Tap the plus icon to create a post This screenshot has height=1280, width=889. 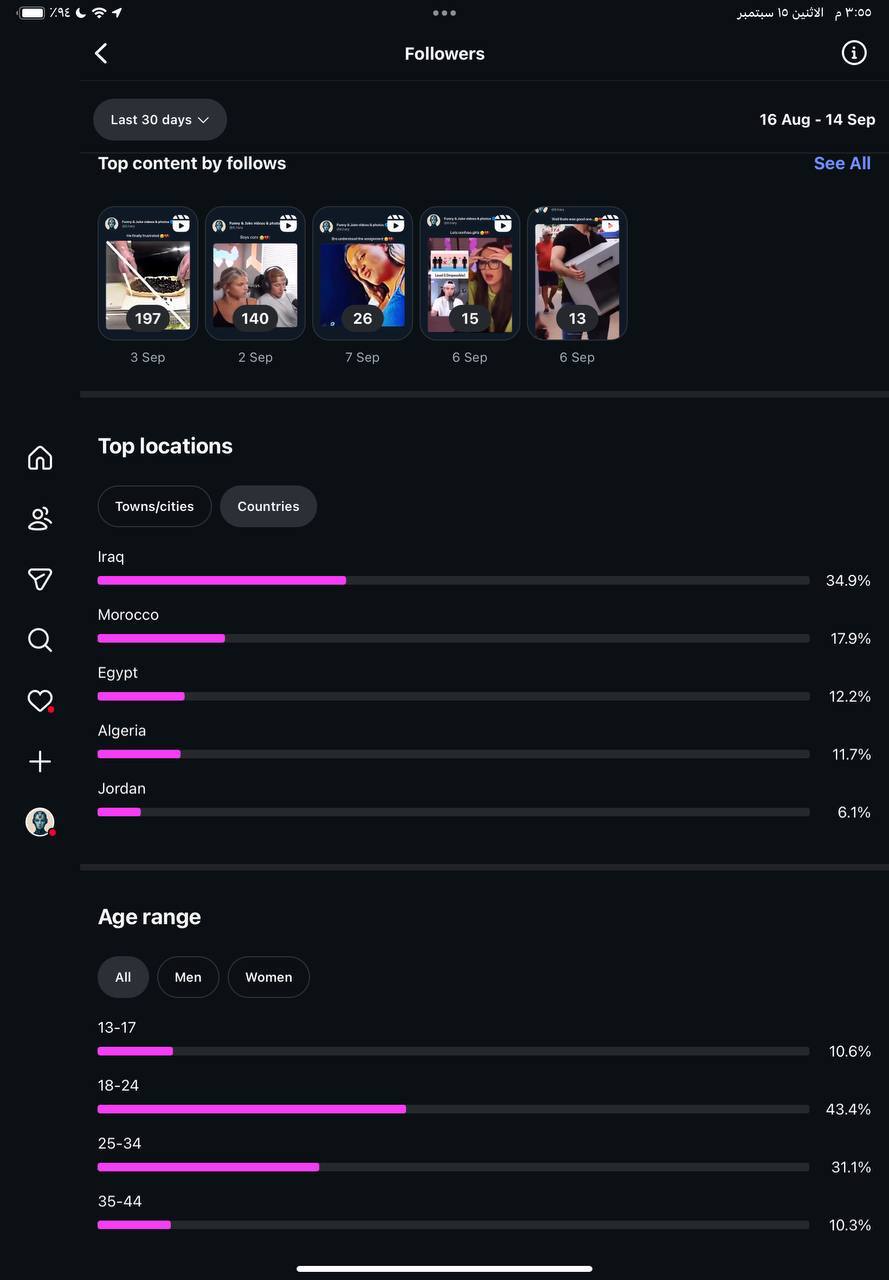pos(40,762)
